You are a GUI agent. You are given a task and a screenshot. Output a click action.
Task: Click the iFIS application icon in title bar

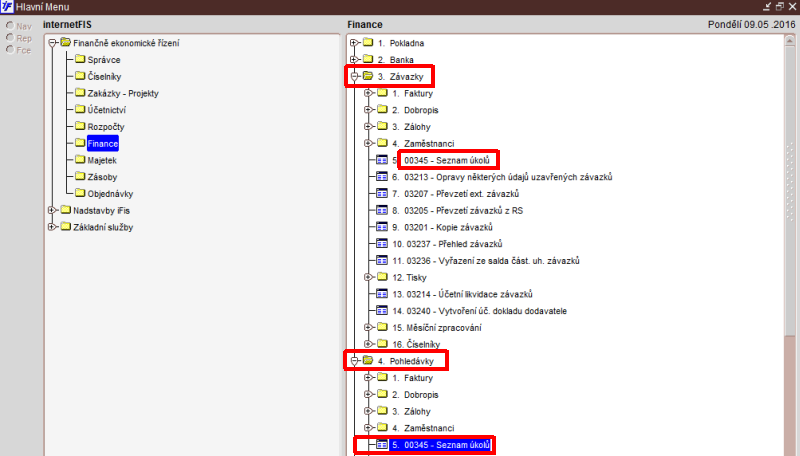point(7,7)
